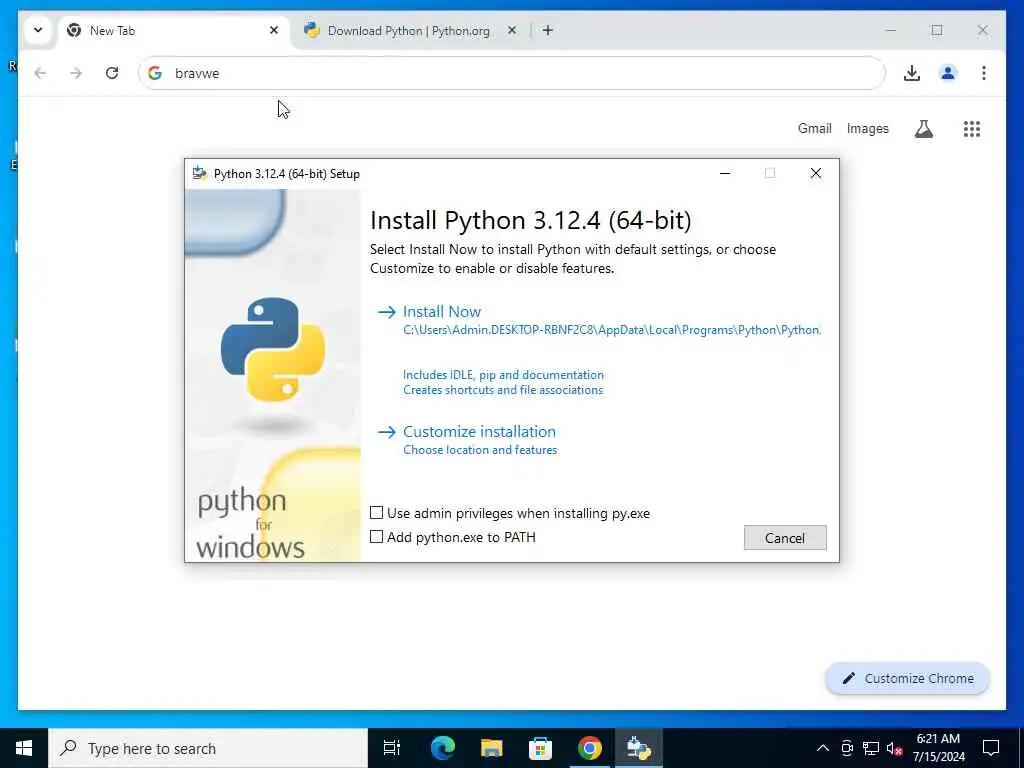Open a new browser tab
Screen dimensions: 1024x768
coord(547,30)
